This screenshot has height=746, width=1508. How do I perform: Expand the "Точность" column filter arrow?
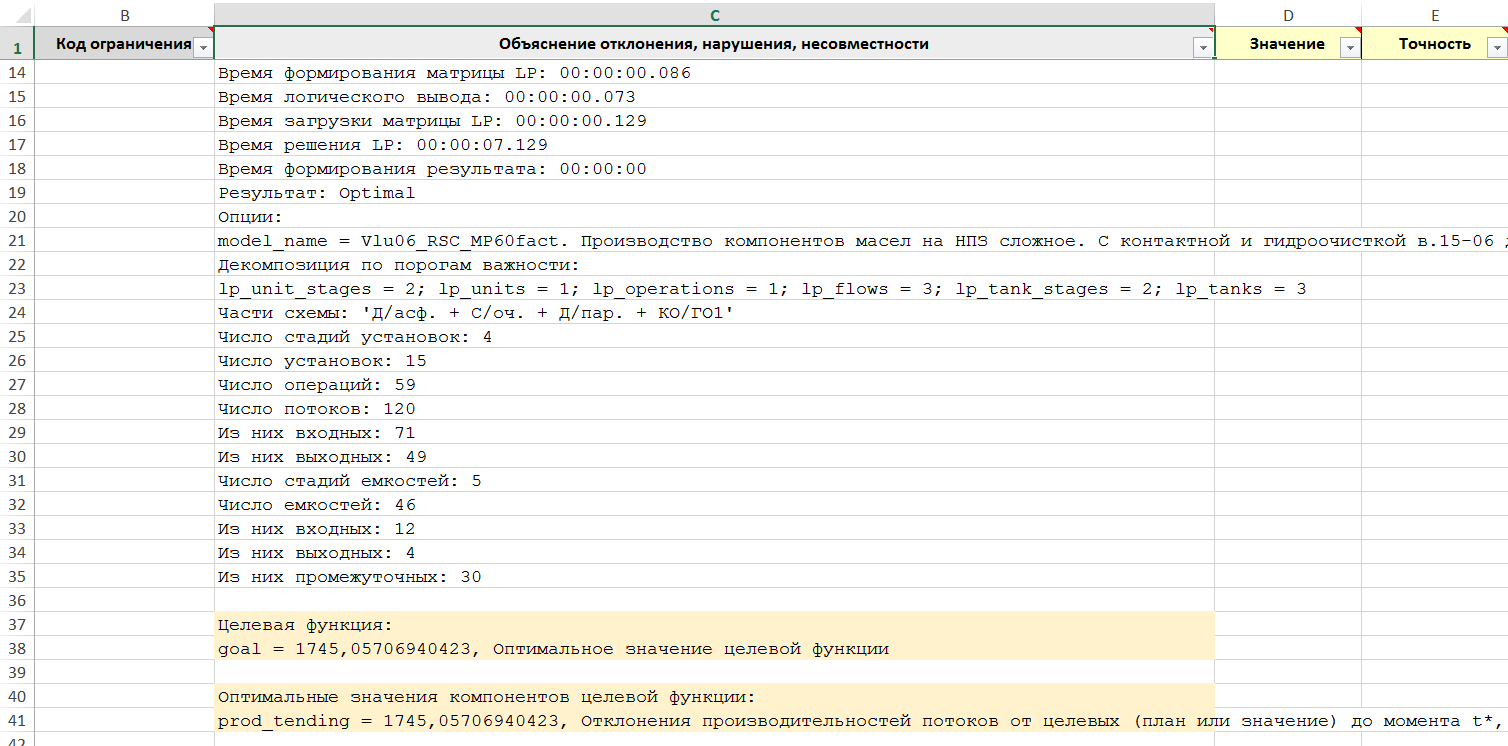1496,48
